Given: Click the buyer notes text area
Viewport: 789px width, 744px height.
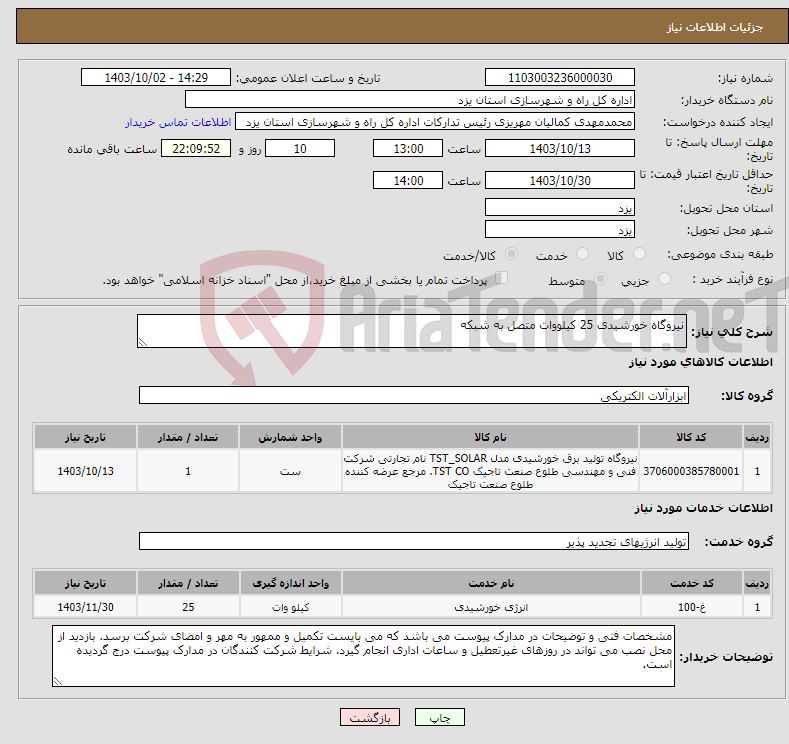Looking at the screenshot, I should [363, 656].
